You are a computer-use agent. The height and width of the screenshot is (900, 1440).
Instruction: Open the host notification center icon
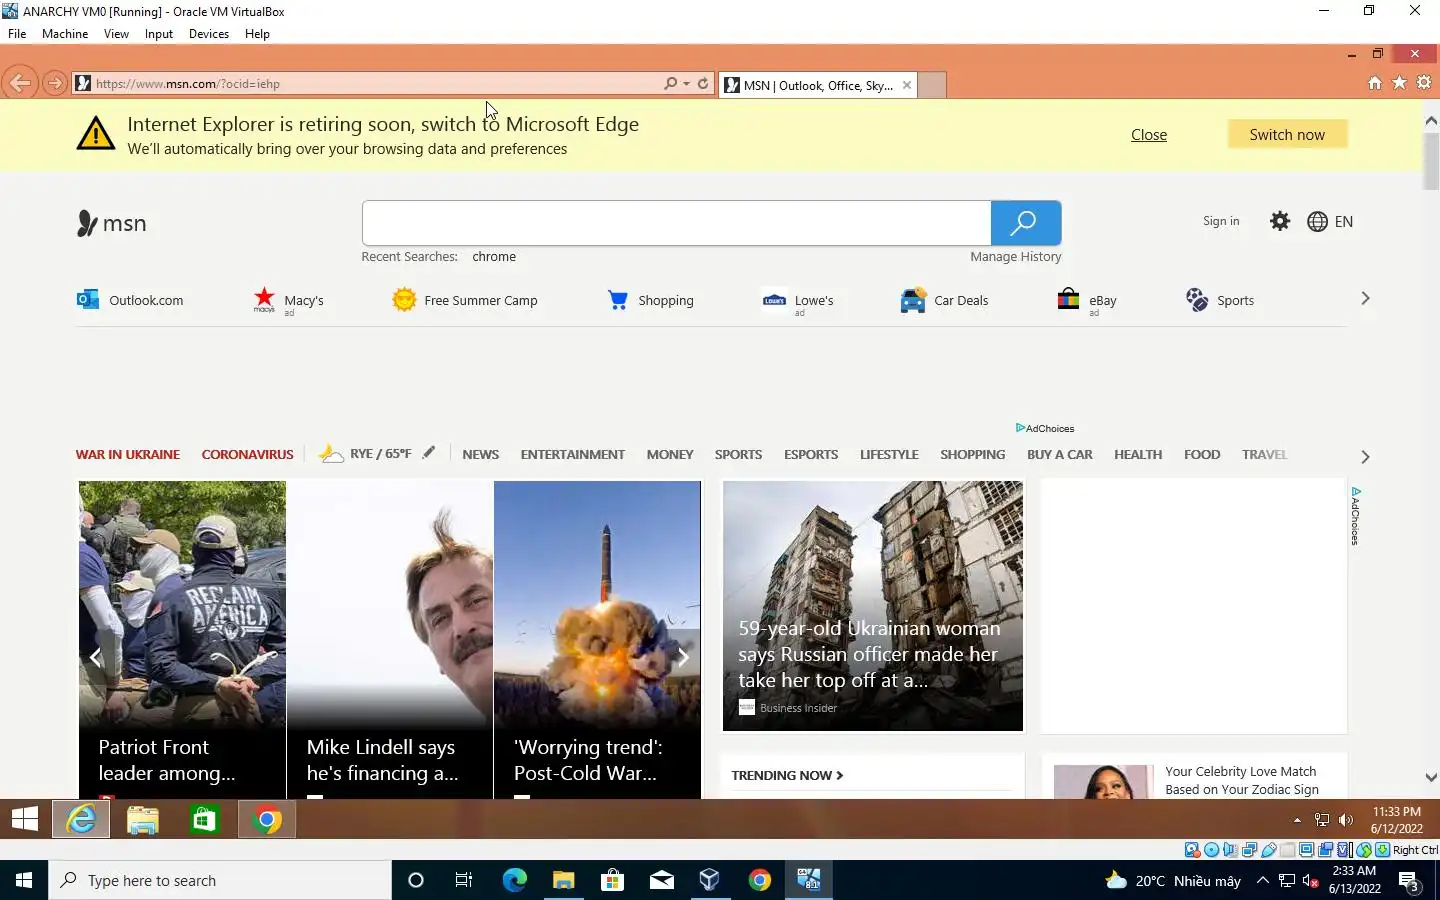(1409, 881)
